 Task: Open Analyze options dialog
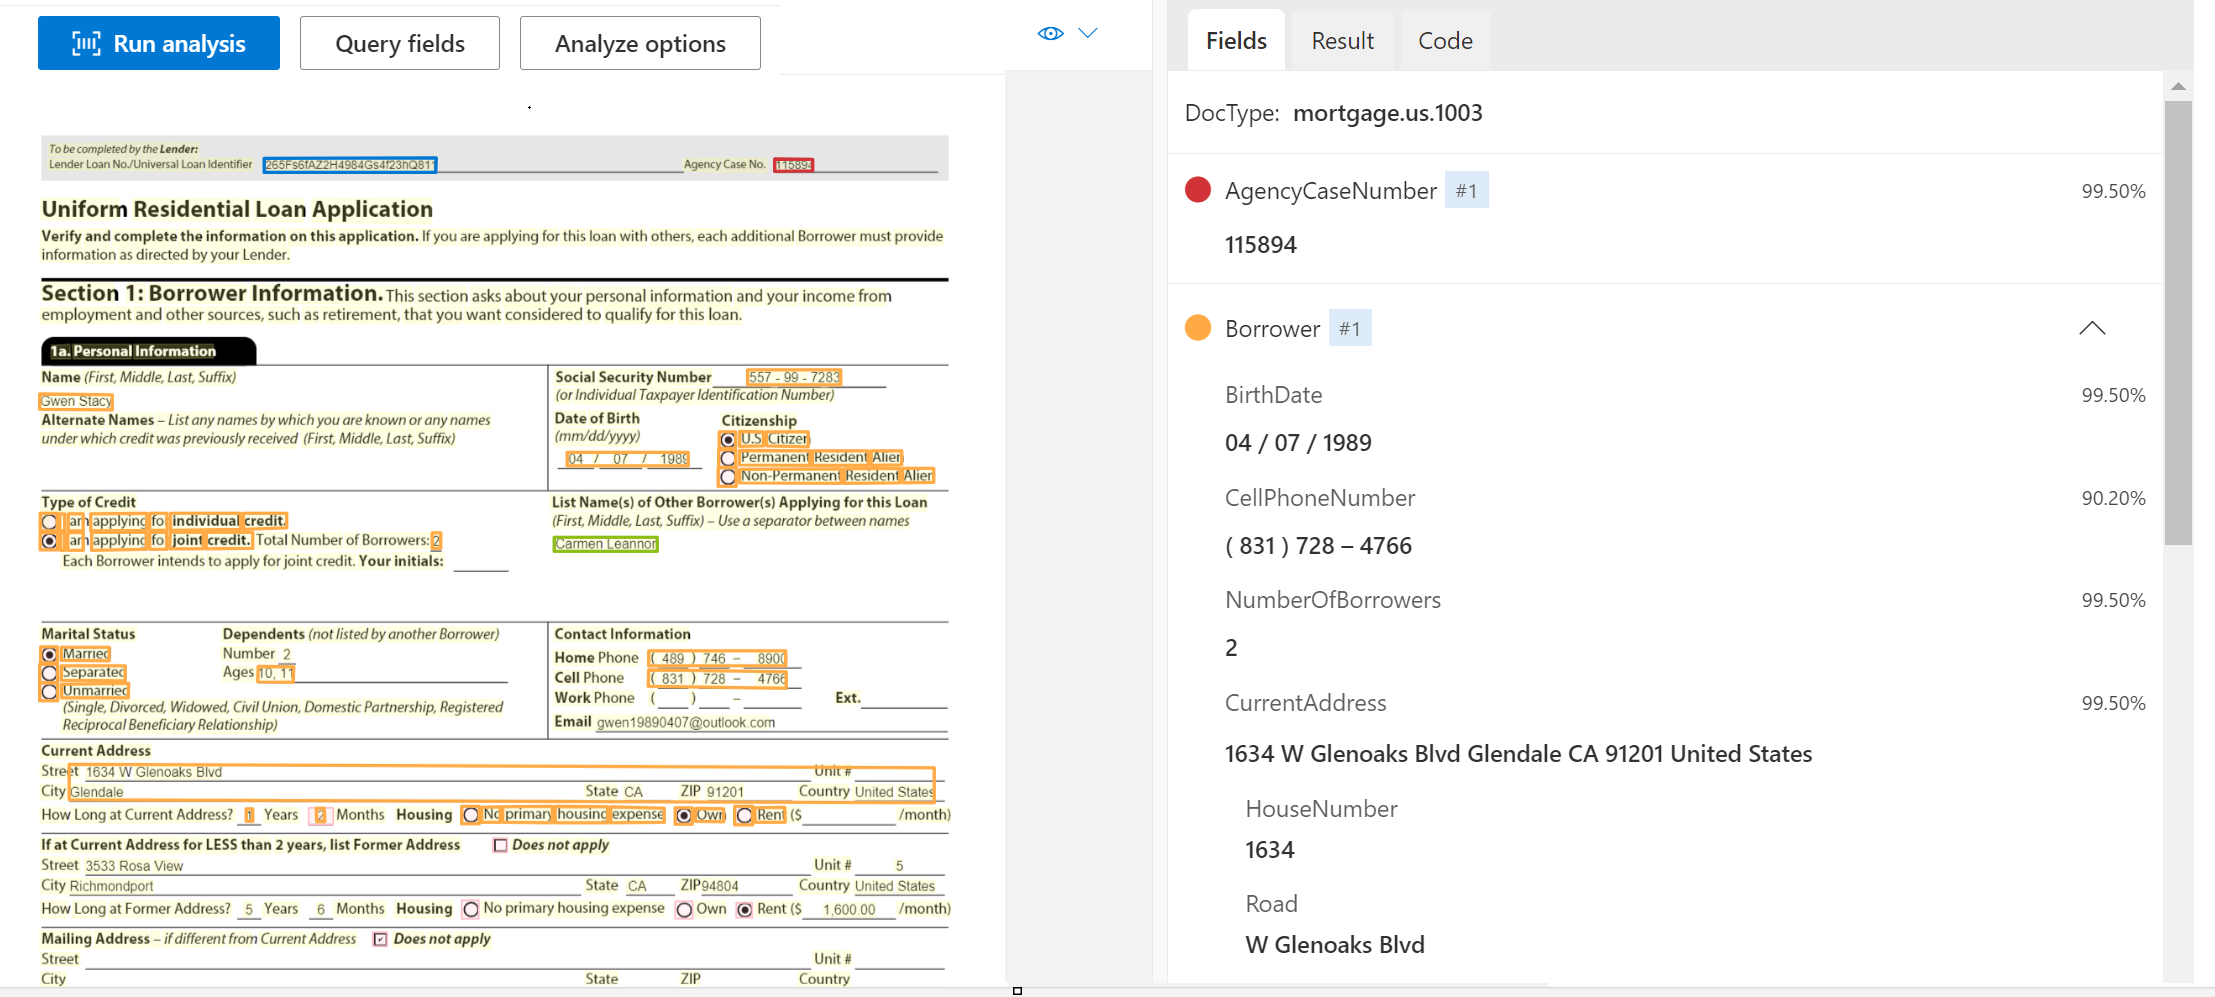pos(640,43)
